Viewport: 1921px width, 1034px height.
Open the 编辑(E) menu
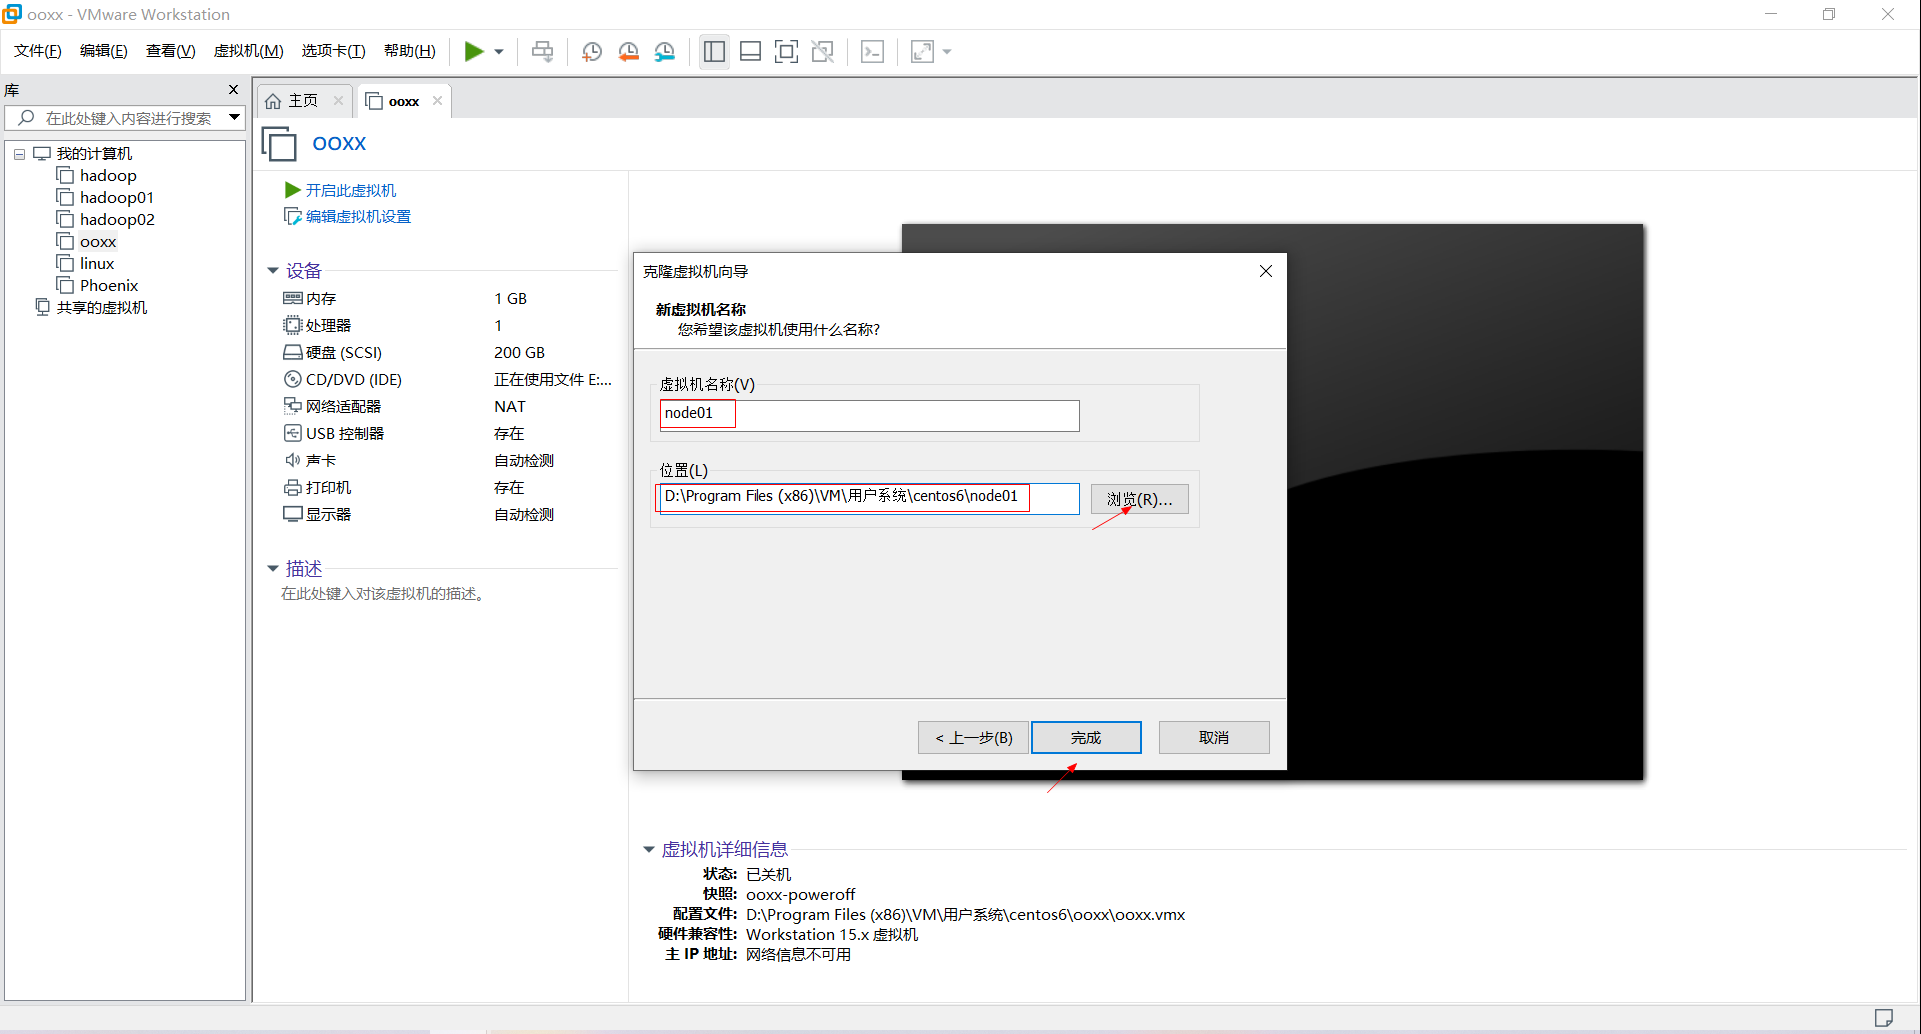point(104,51)
